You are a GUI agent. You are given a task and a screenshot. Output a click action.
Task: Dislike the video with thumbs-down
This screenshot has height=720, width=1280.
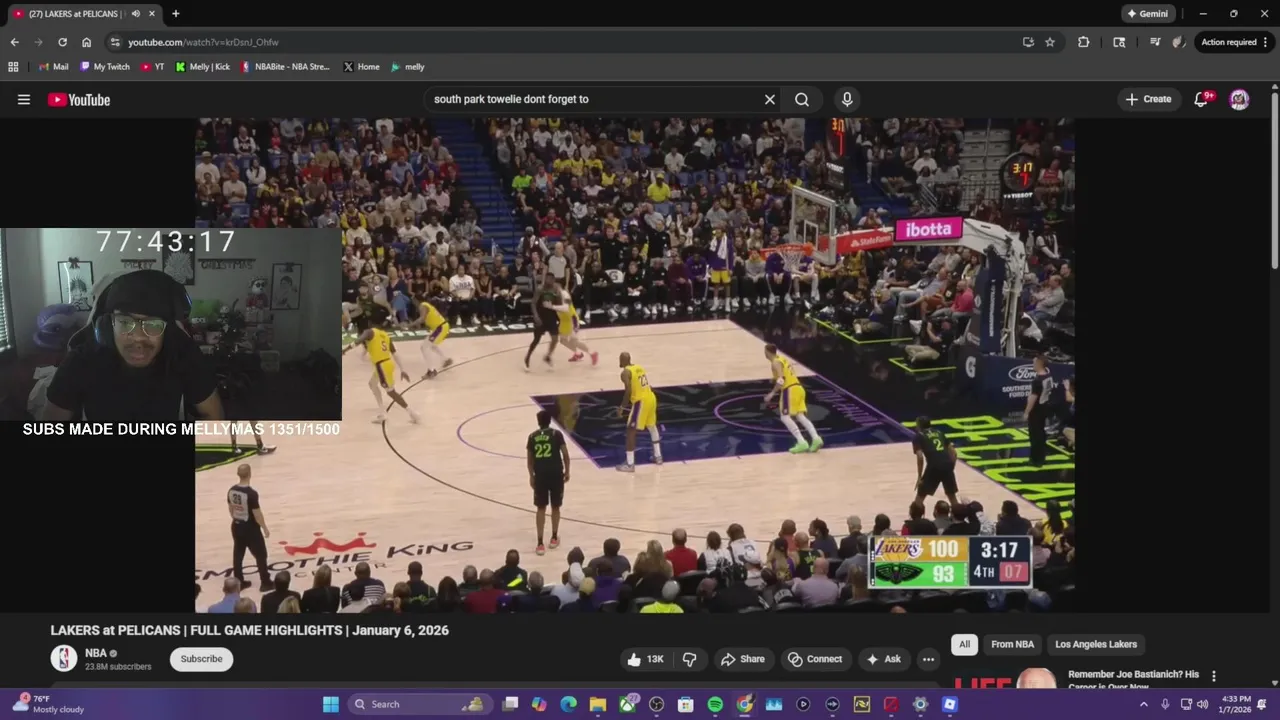(689, 659)
